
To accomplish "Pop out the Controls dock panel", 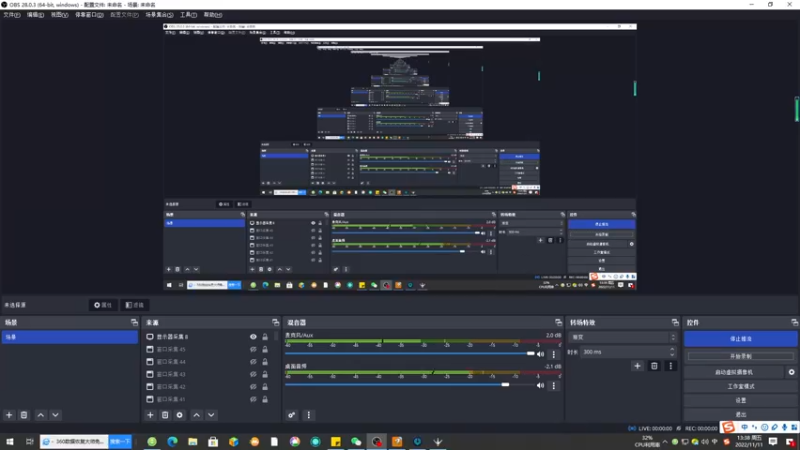I will click(794, 322).
